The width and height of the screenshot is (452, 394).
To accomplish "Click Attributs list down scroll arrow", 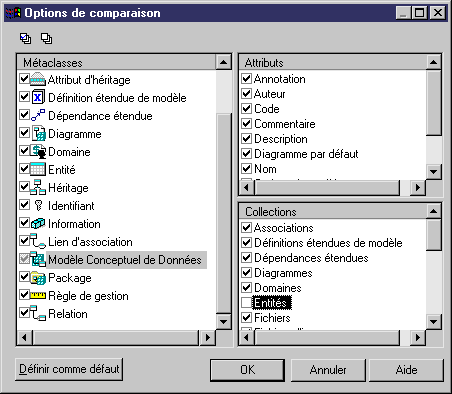I will tap(433, 172).
